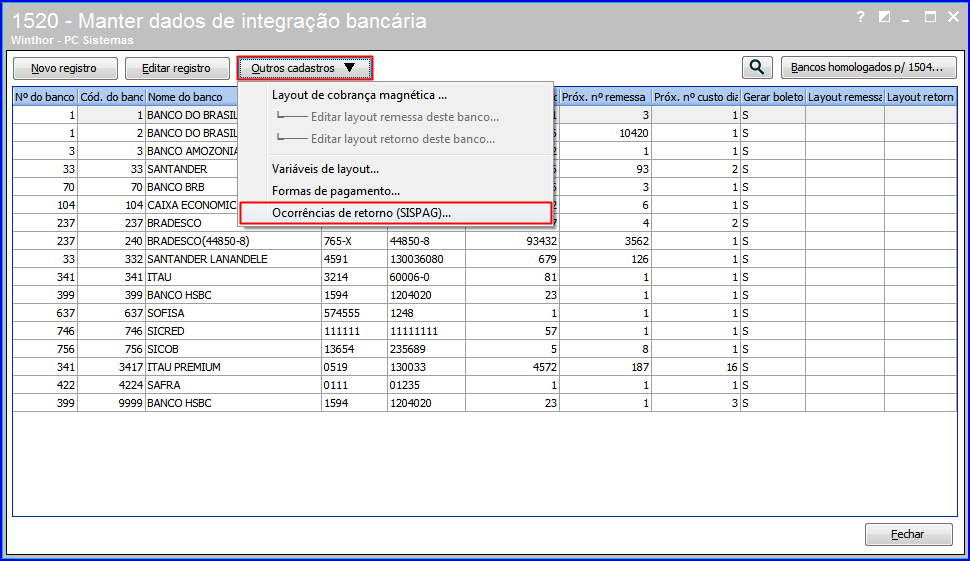Image resolution: width=970 pixels, height=561 pixels.
Task: Click the BANCO BRB name cell
Action: click(192, 187)
